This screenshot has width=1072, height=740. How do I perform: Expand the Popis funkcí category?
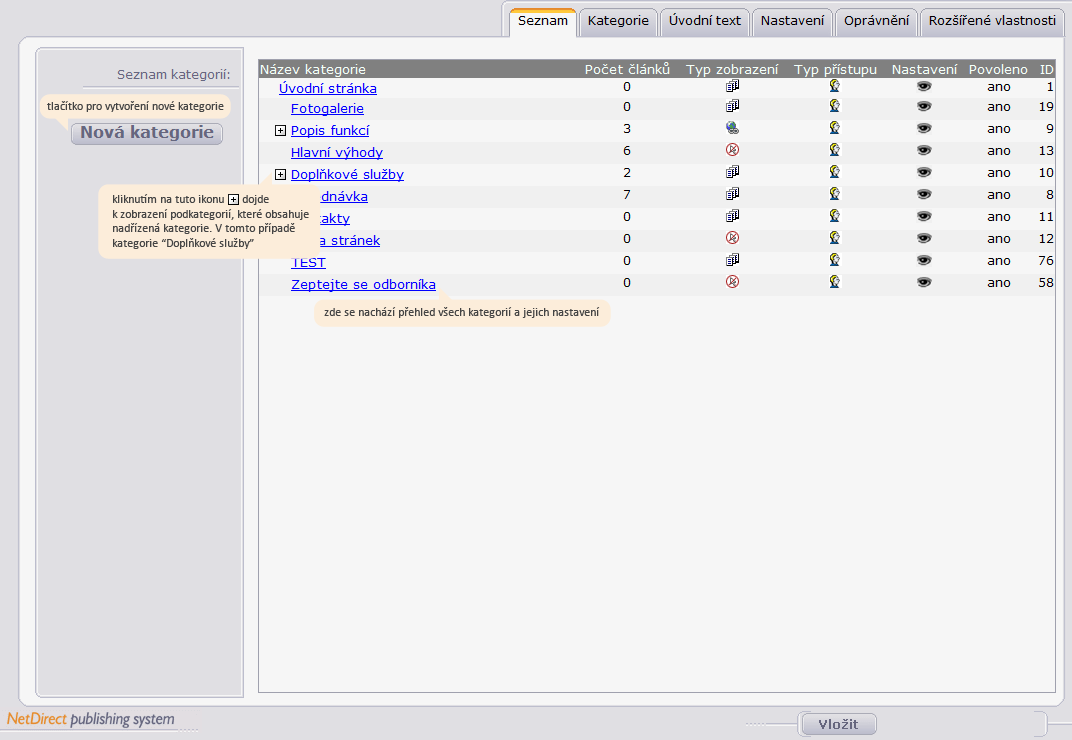tap(280, 131)
